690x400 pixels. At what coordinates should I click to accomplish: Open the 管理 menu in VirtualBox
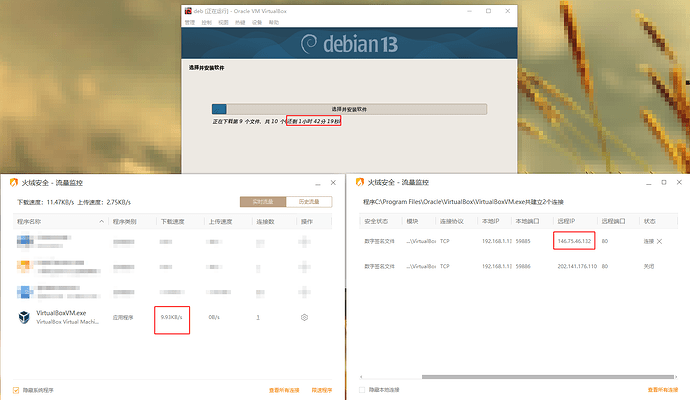189,21
